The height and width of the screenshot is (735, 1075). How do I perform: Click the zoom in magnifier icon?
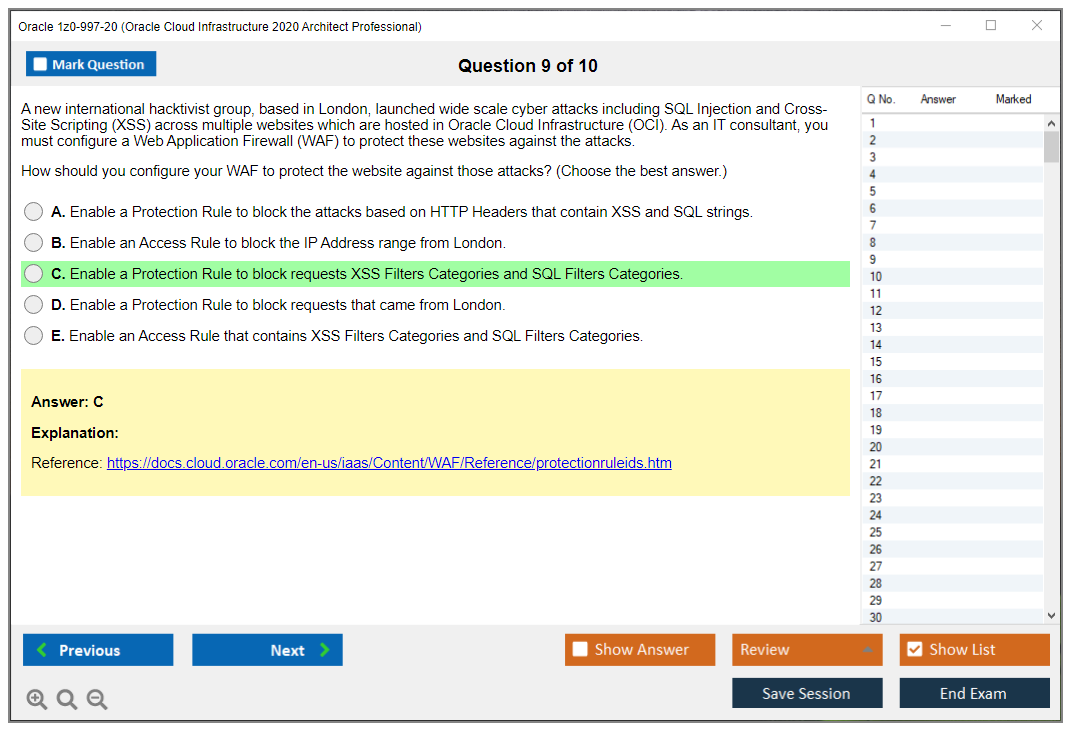coord(37,699)
